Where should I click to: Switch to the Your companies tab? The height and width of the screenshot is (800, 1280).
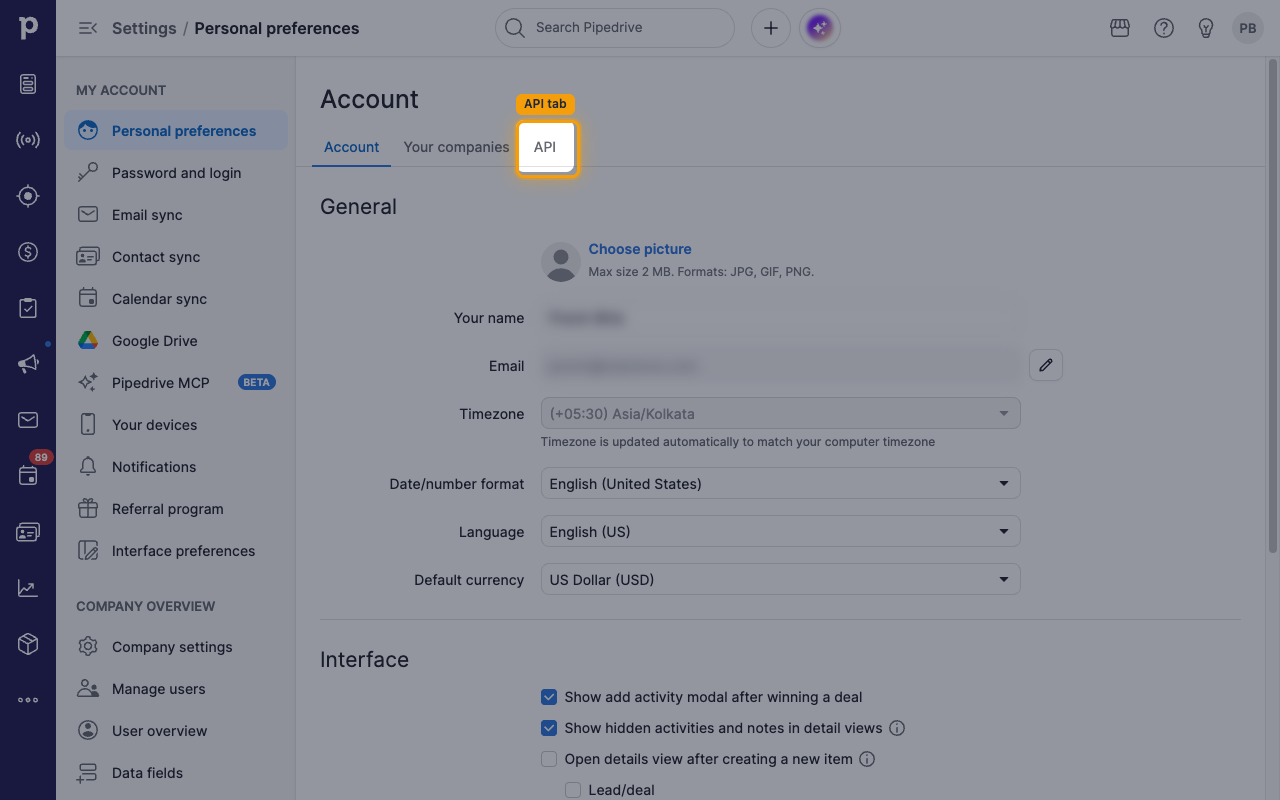pos(456,147)
